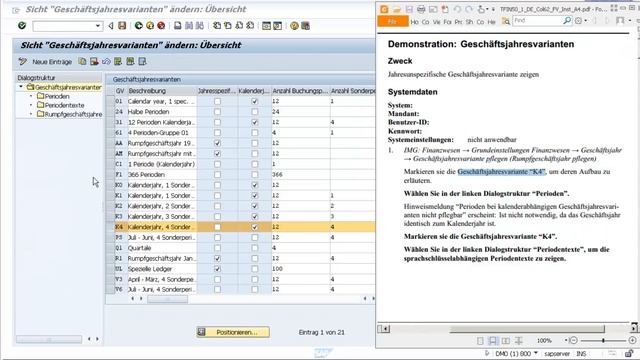Select continuous page view icon in PDF viewer
This screenshot has height=360, width=640.
[x=493, y=340]
